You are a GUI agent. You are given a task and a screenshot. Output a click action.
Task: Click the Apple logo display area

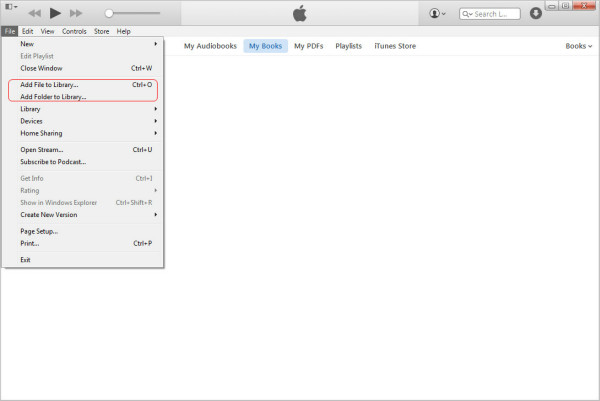click(300, 14)
